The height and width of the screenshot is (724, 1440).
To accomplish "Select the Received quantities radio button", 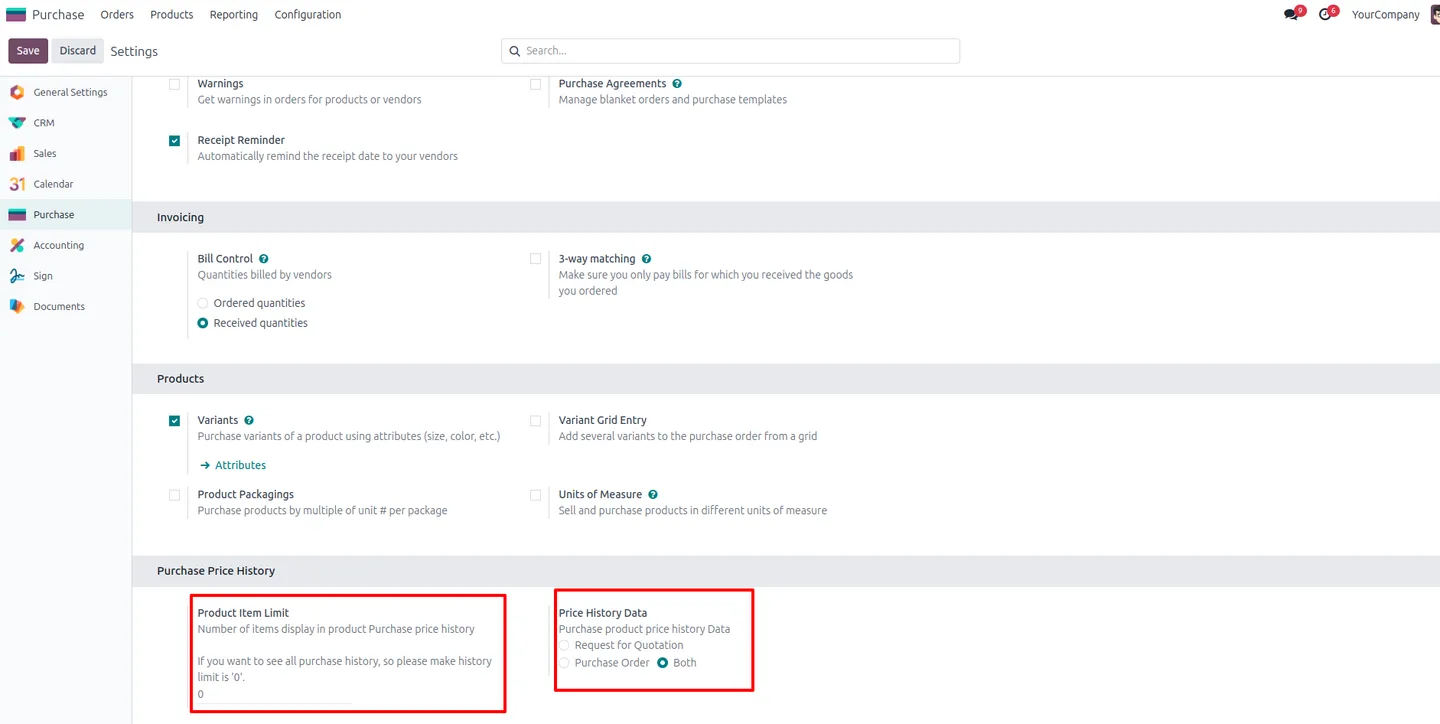I will tap(203, 323).
